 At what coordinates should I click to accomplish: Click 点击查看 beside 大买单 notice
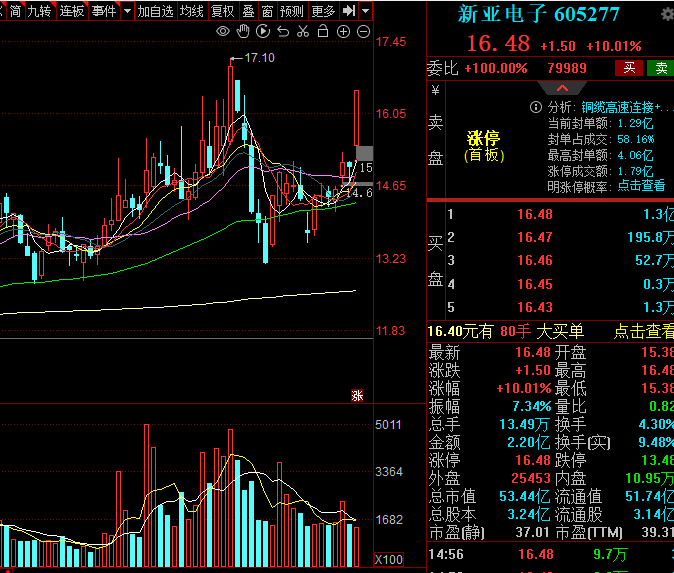[643, 331]
